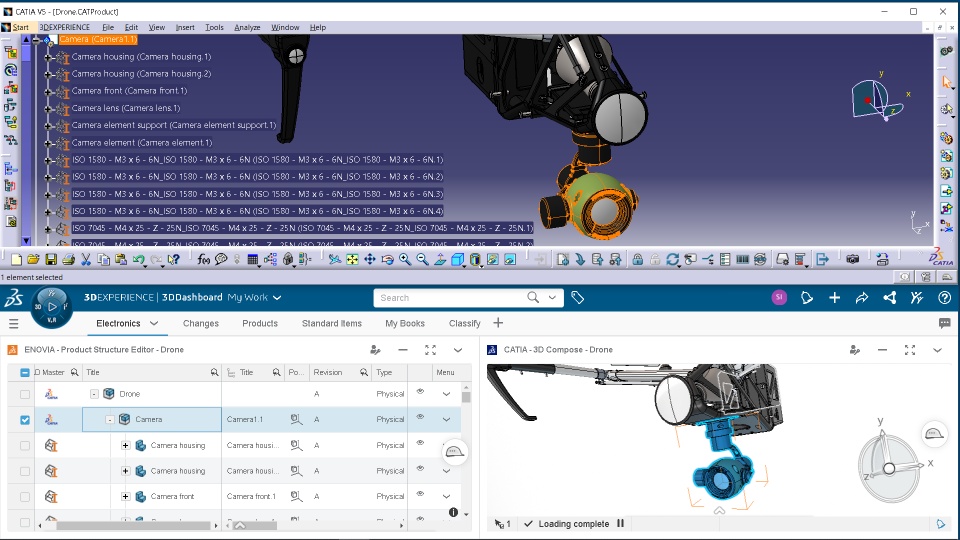Select the Rotate view tool
Screen dimensions: 960x540
[388, 260]
